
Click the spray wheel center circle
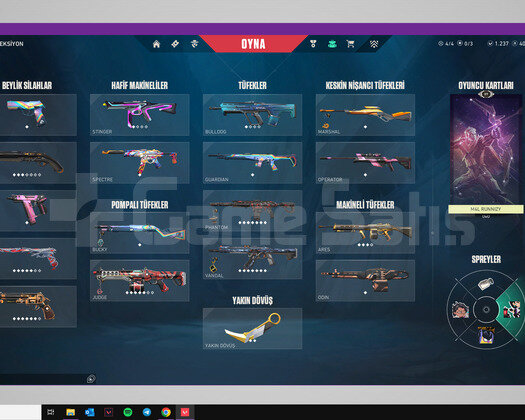[x=486, y=310]
